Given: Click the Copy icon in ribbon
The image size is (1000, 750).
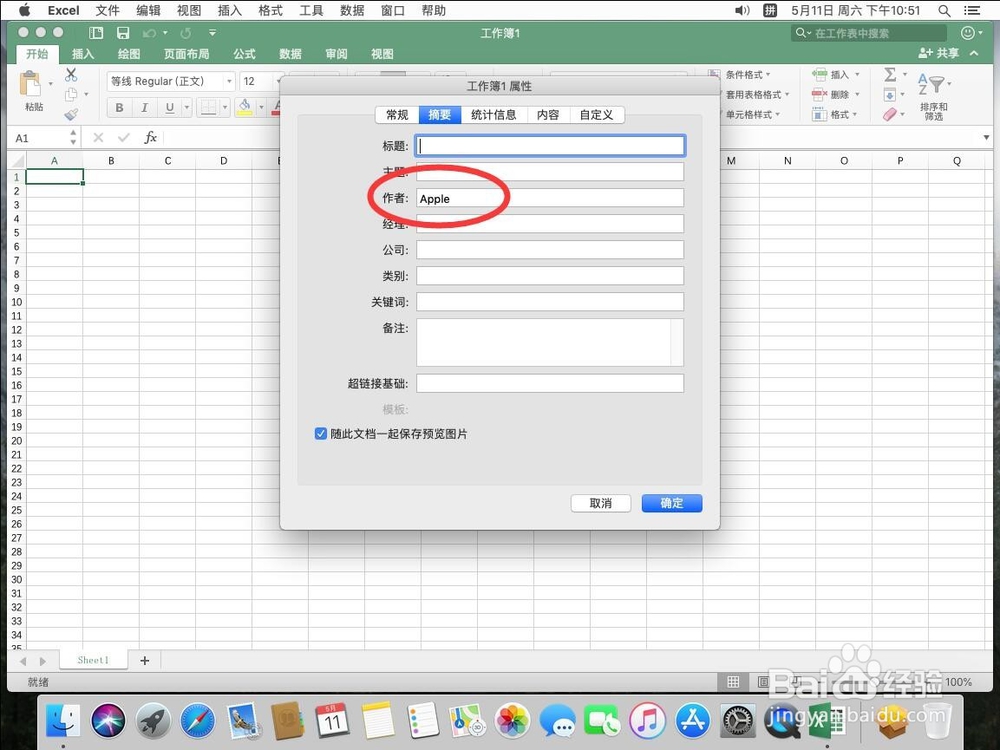Looking at the screenshot, I should pos(71,94).
